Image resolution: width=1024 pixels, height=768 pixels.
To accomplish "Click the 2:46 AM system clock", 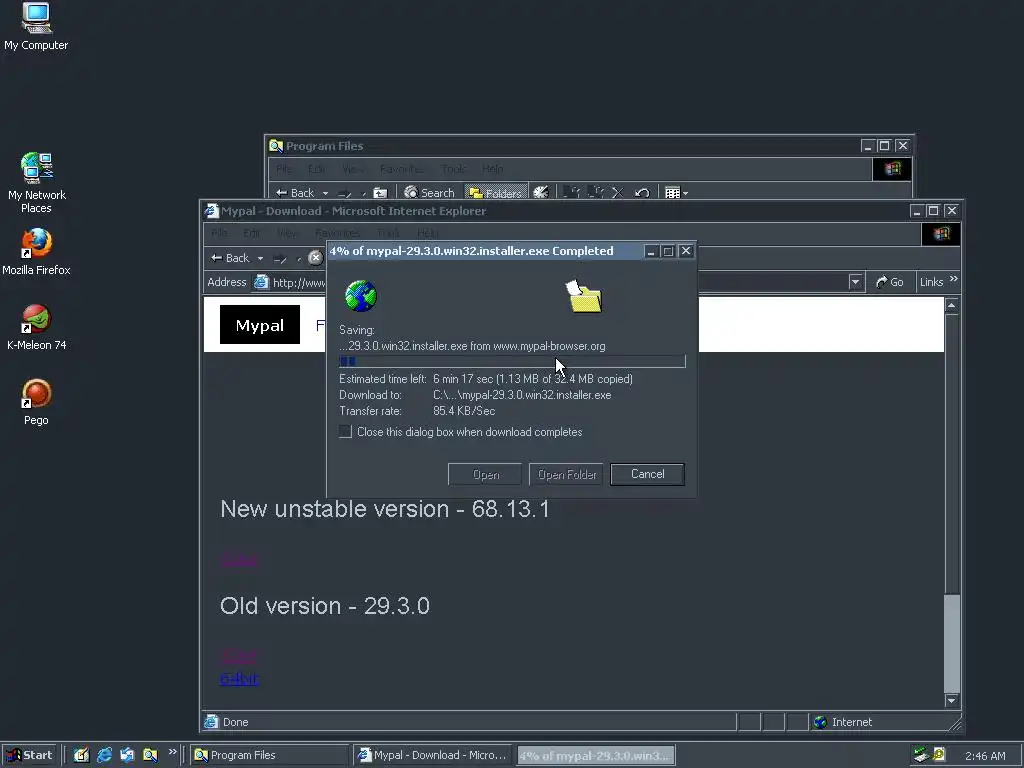I will 985,756.
